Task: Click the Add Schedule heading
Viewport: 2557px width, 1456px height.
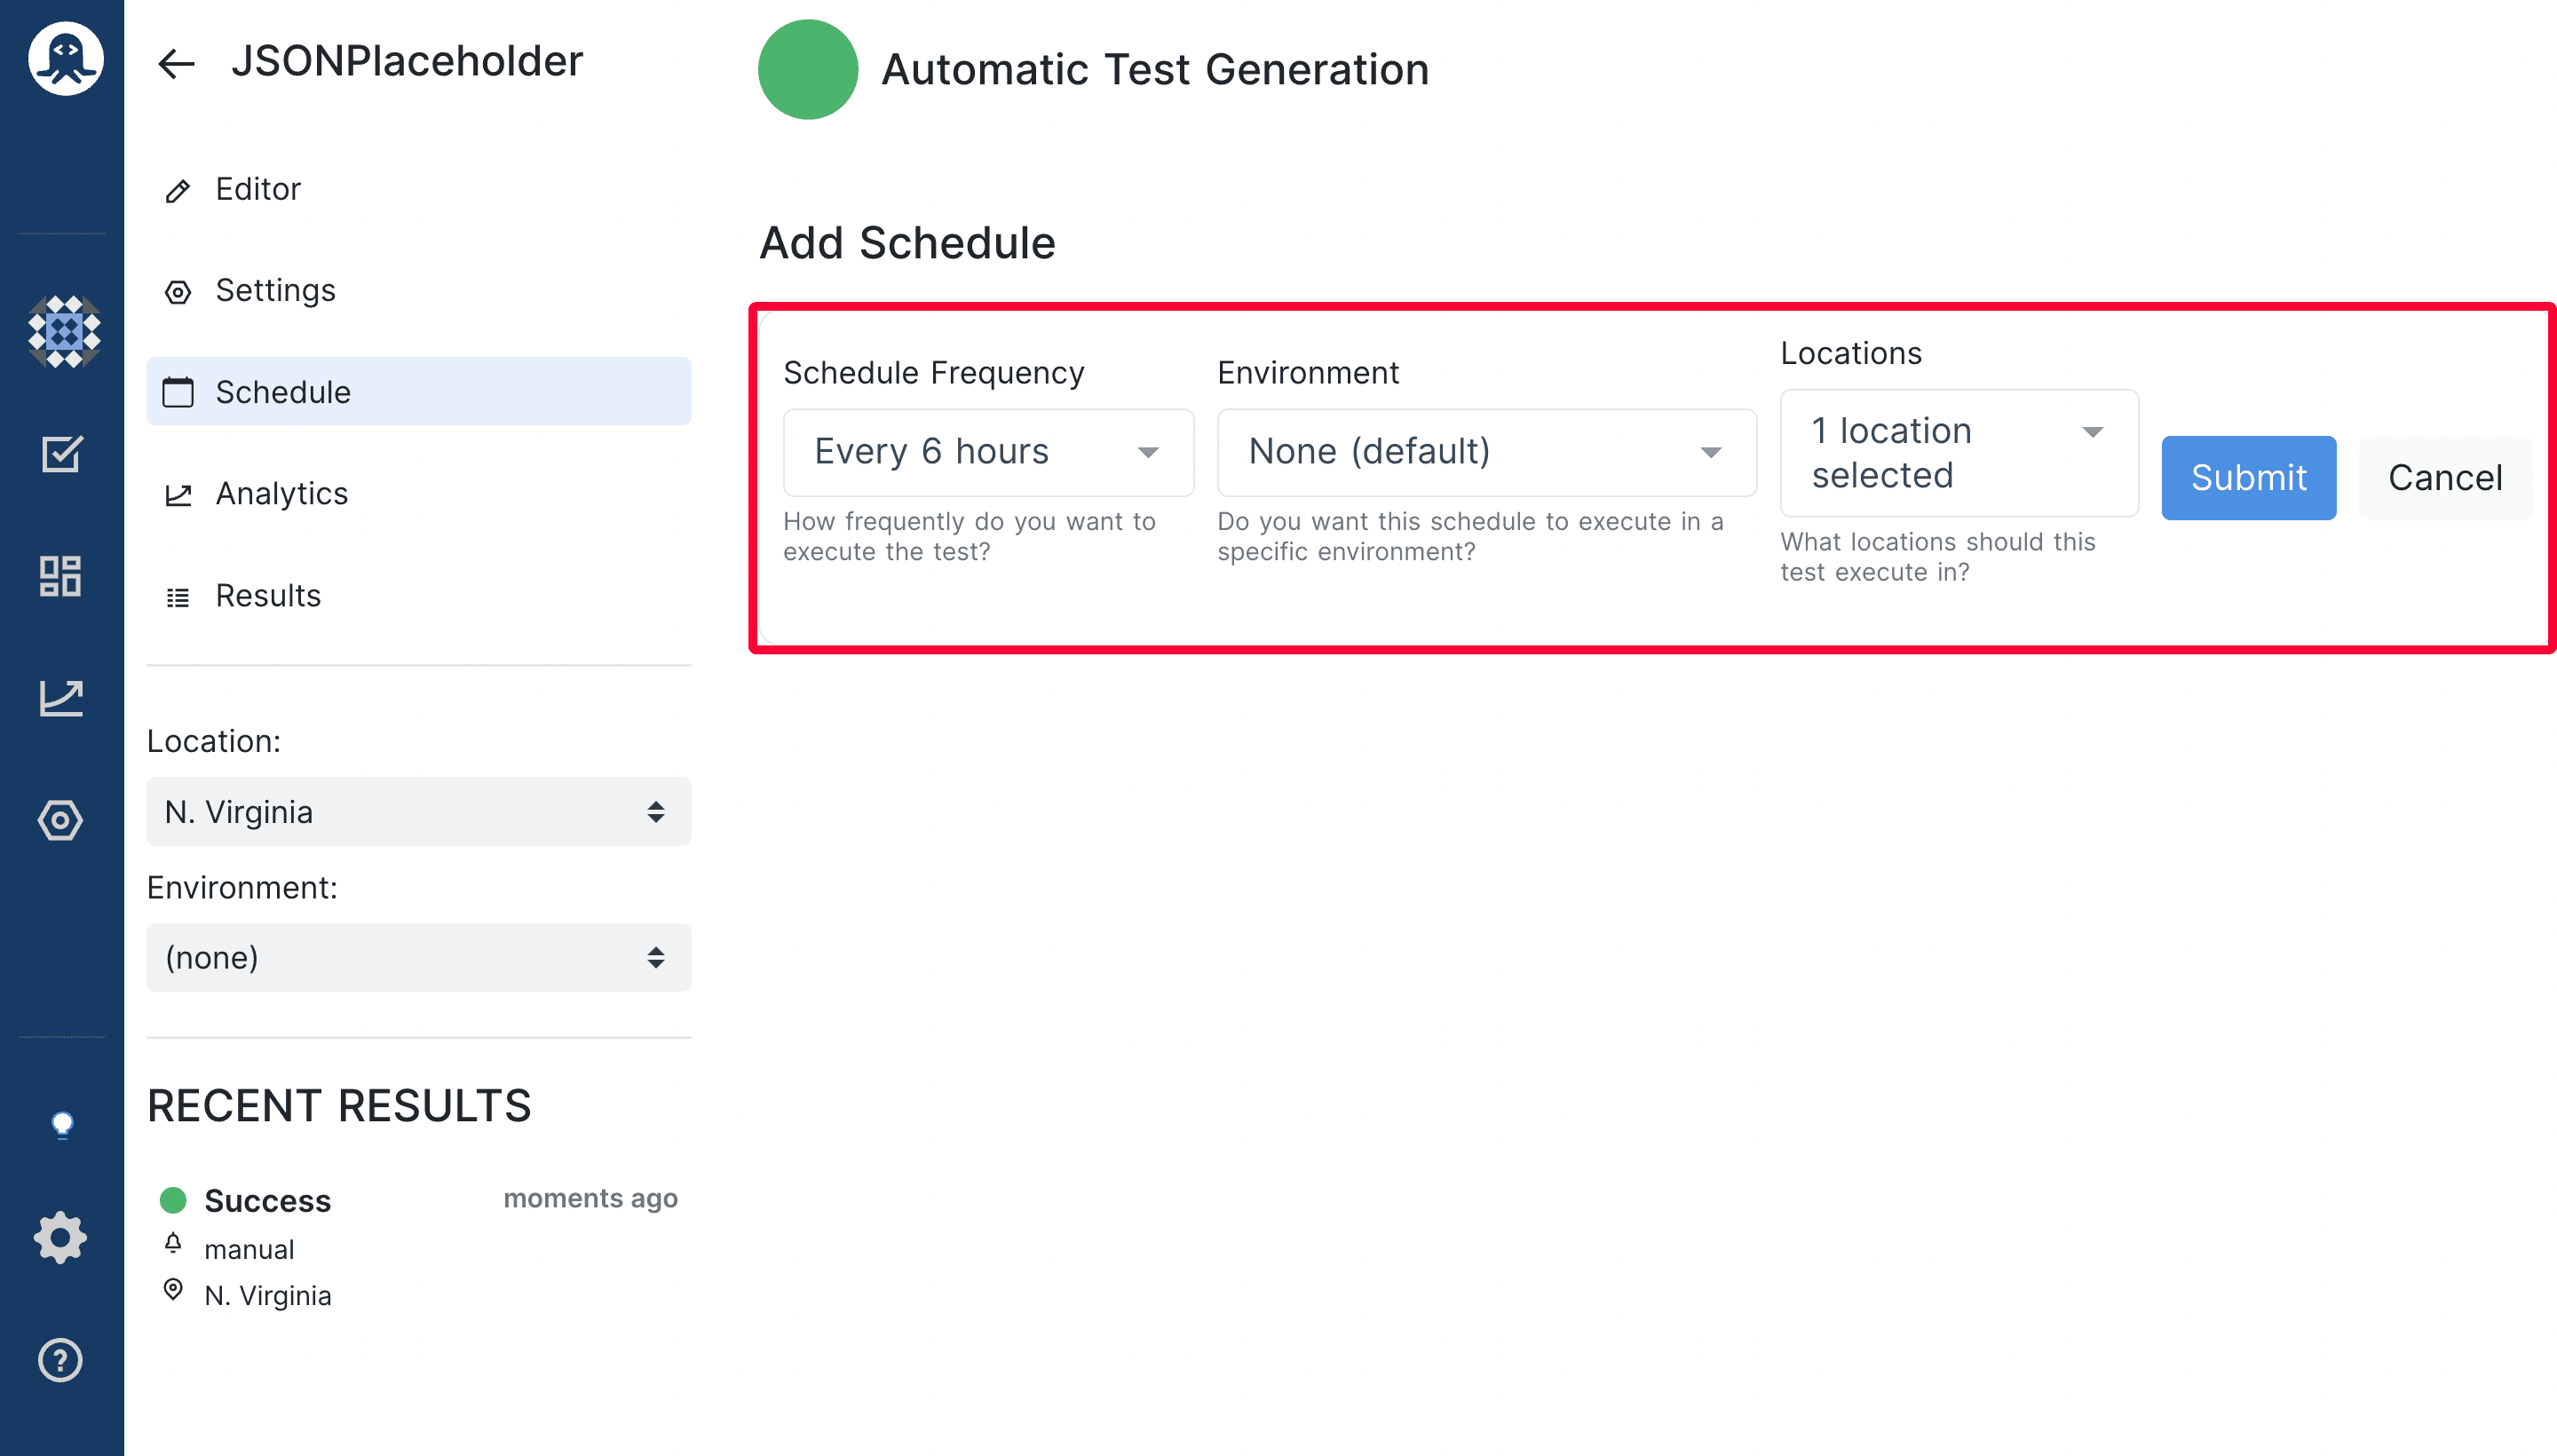Action: (907, 243)
